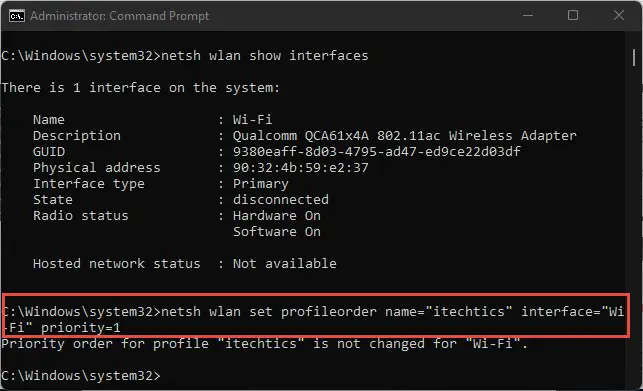
Task: Click the Hardware On radio status text
Action: (277, 215)
